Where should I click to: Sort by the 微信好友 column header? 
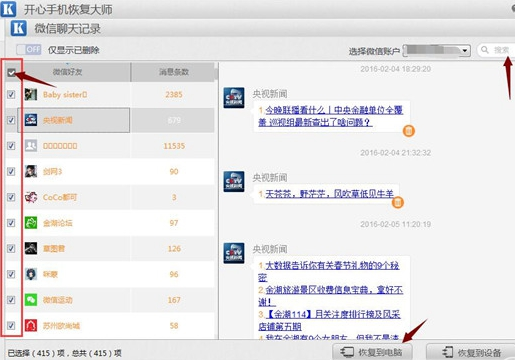coord(68,72)
